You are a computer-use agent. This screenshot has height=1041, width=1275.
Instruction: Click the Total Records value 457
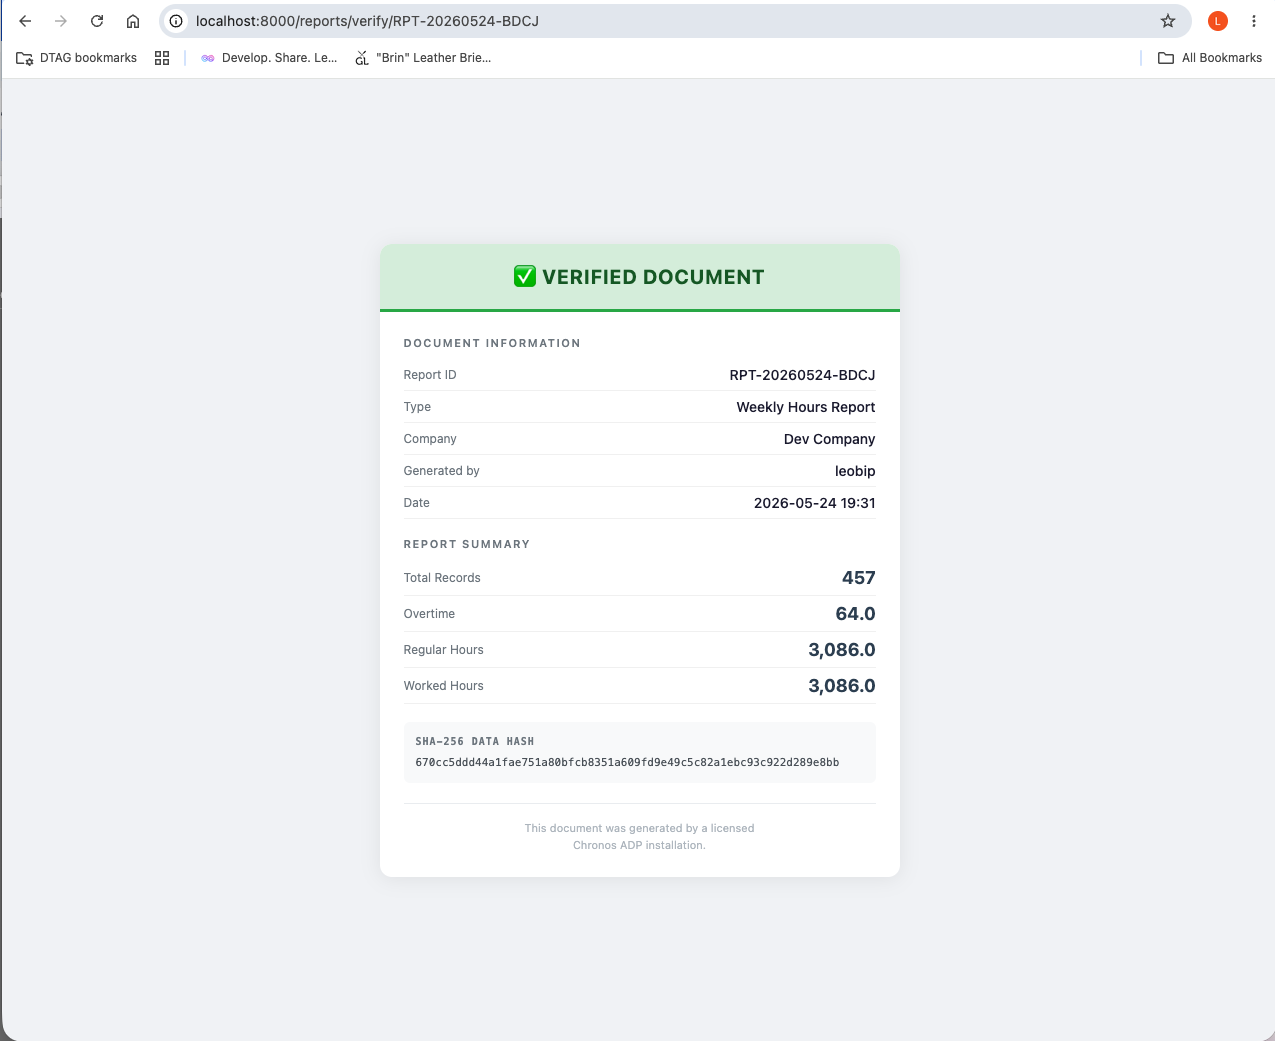point(859,578)
